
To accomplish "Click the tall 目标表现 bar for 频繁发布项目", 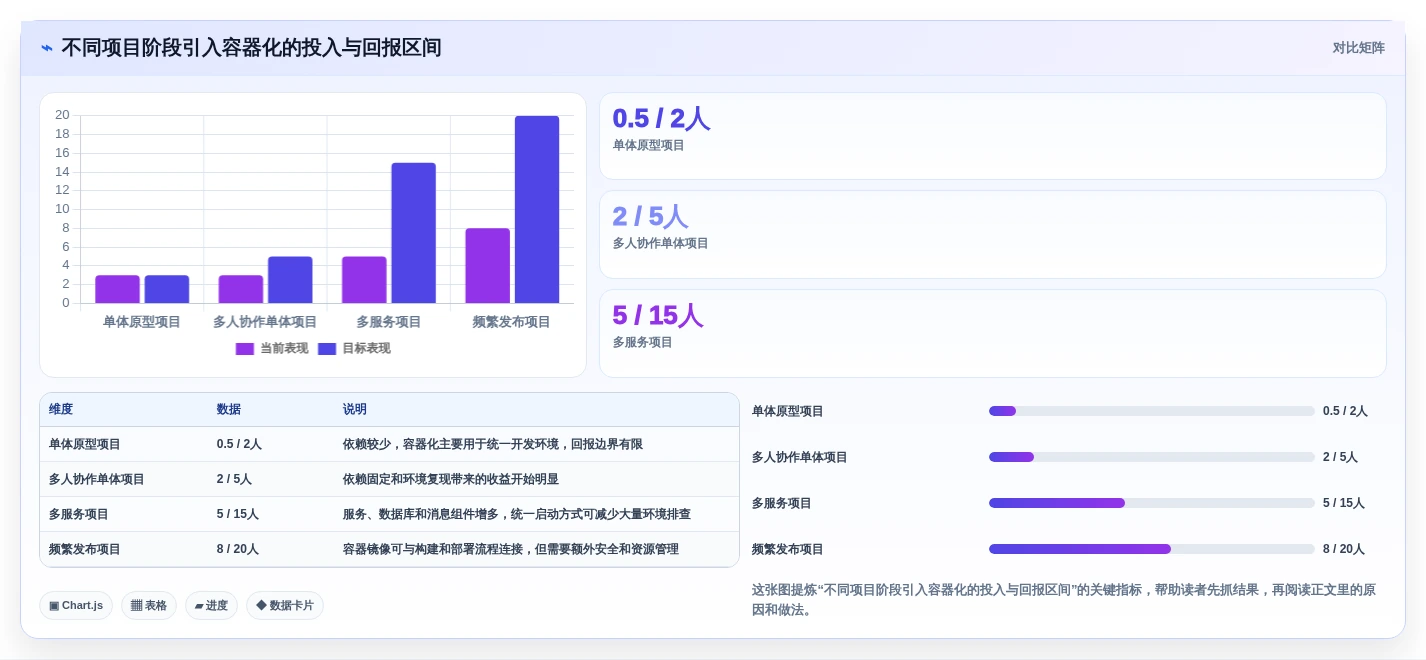I will pos(537,209).
